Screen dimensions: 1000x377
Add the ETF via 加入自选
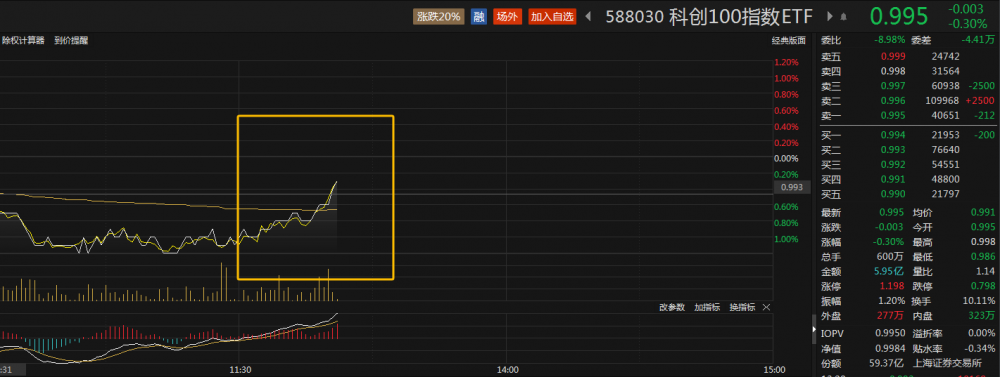[552, 17]
